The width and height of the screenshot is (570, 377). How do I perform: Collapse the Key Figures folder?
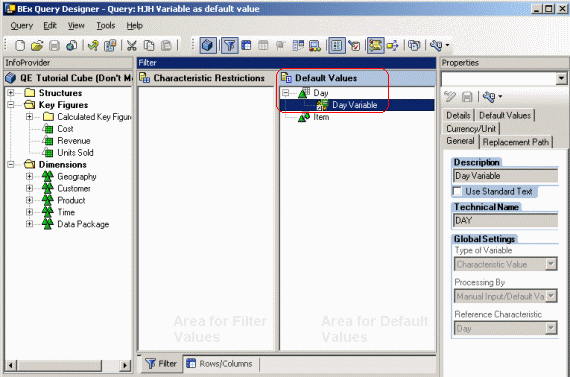11,105
